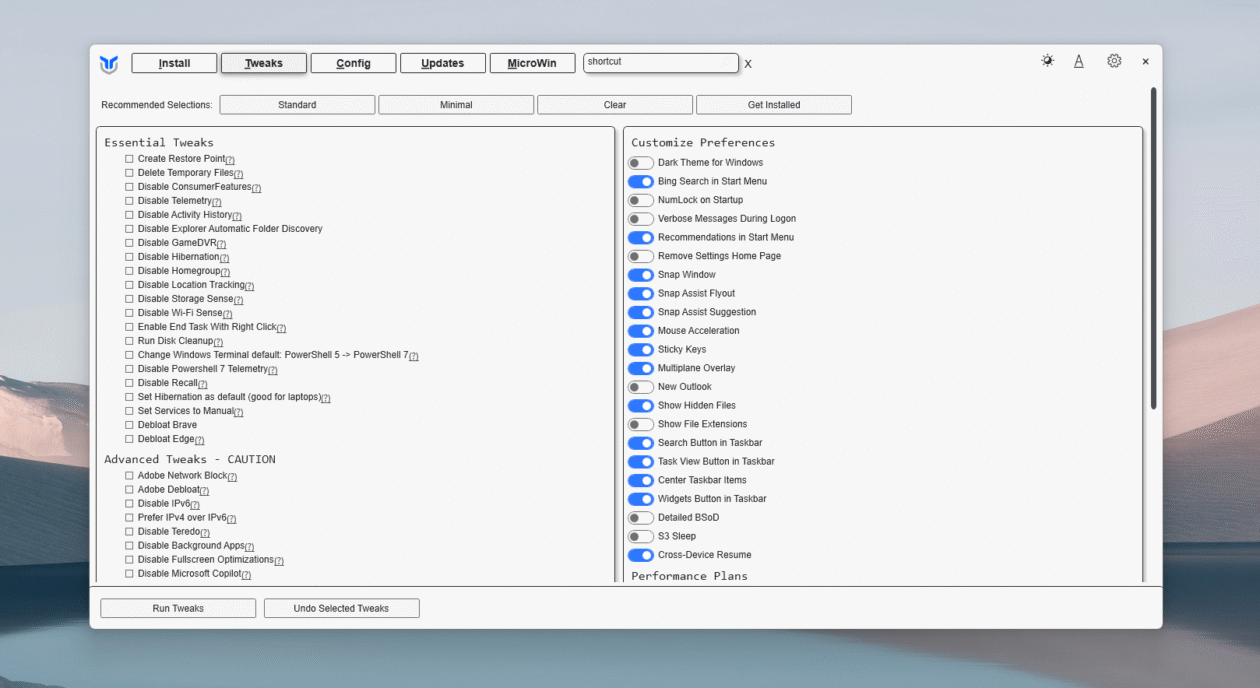Open the MicroWin tab

click(x=532, y=63)
